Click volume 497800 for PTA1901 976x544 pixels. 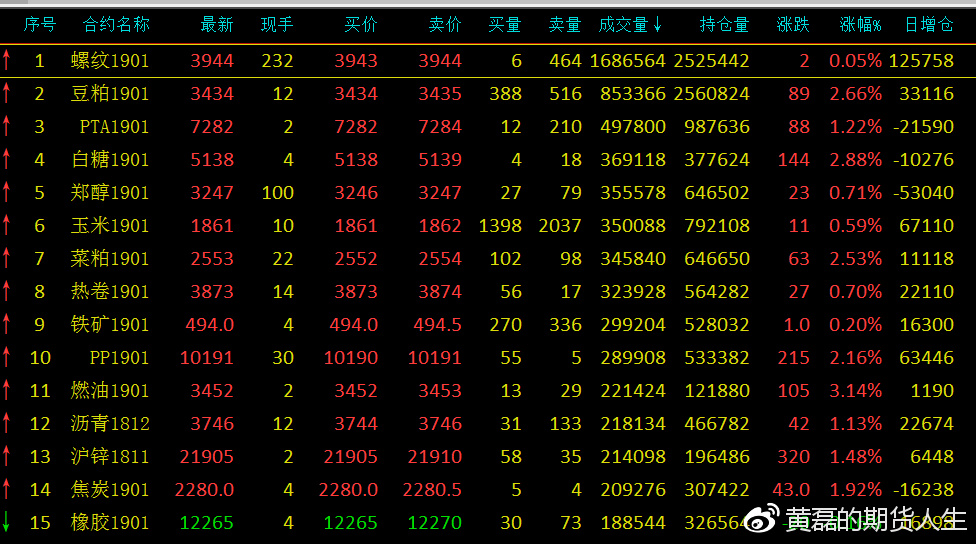[x=633, y=127]
